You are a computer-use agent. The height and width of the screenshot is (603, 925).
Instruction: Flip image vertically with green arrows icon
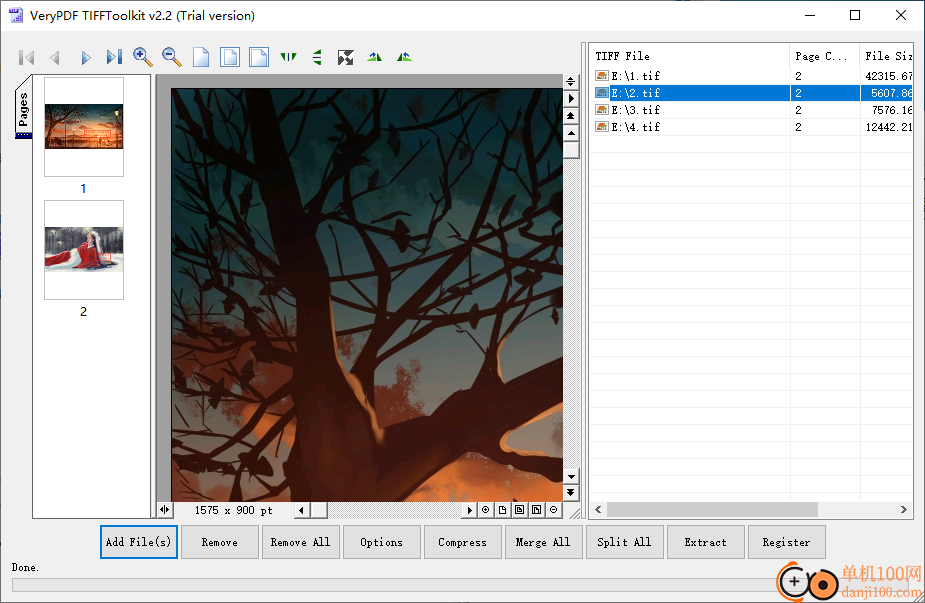[x=317, y=57]
